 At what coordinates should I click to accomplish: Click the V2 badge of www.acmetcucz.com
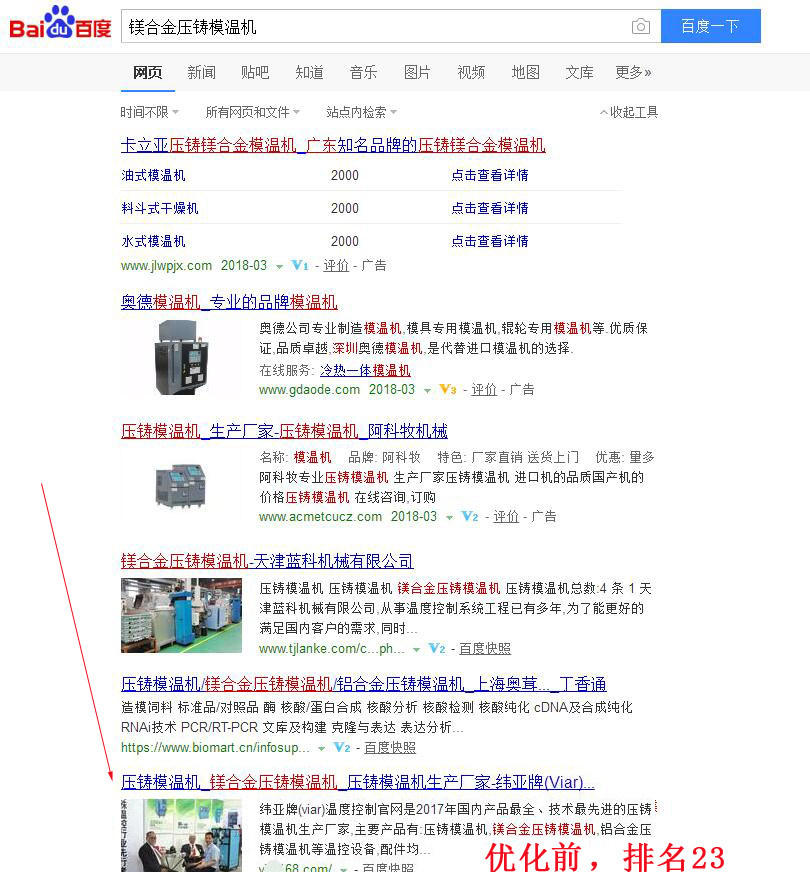(470, 517)
